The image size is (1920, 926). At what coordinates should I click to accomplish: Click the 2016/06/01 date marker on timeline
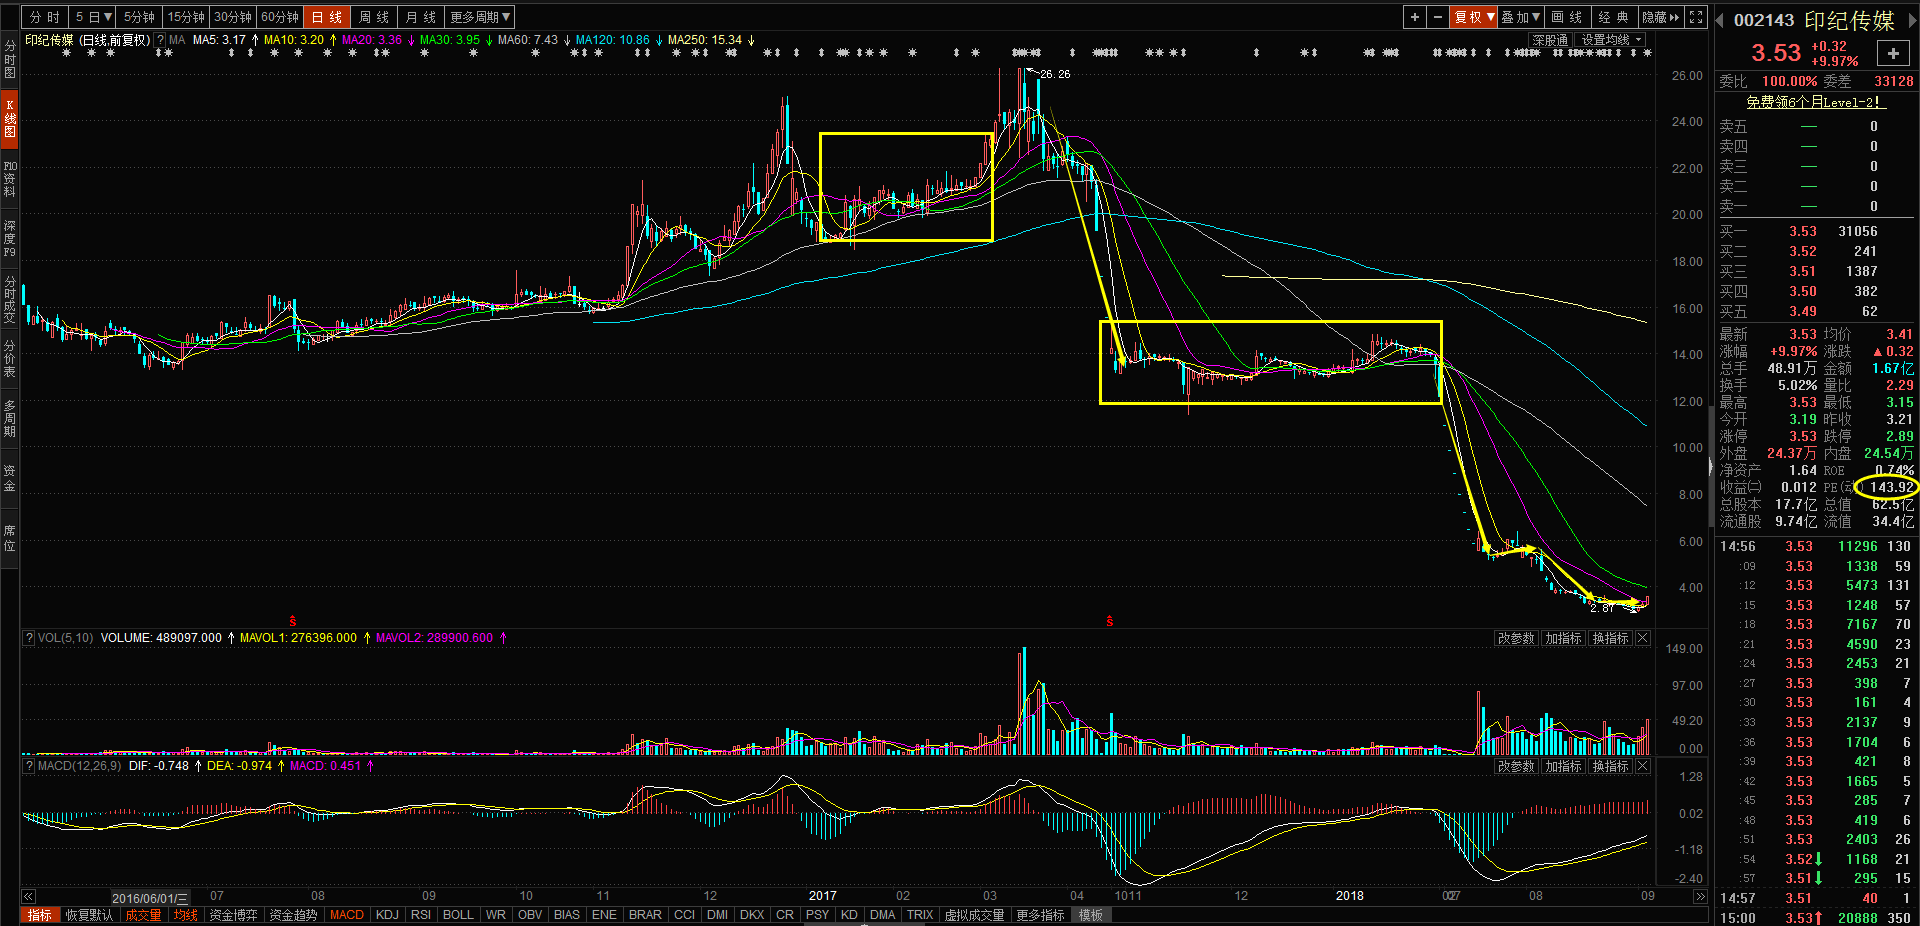click(x=149, y=898)
